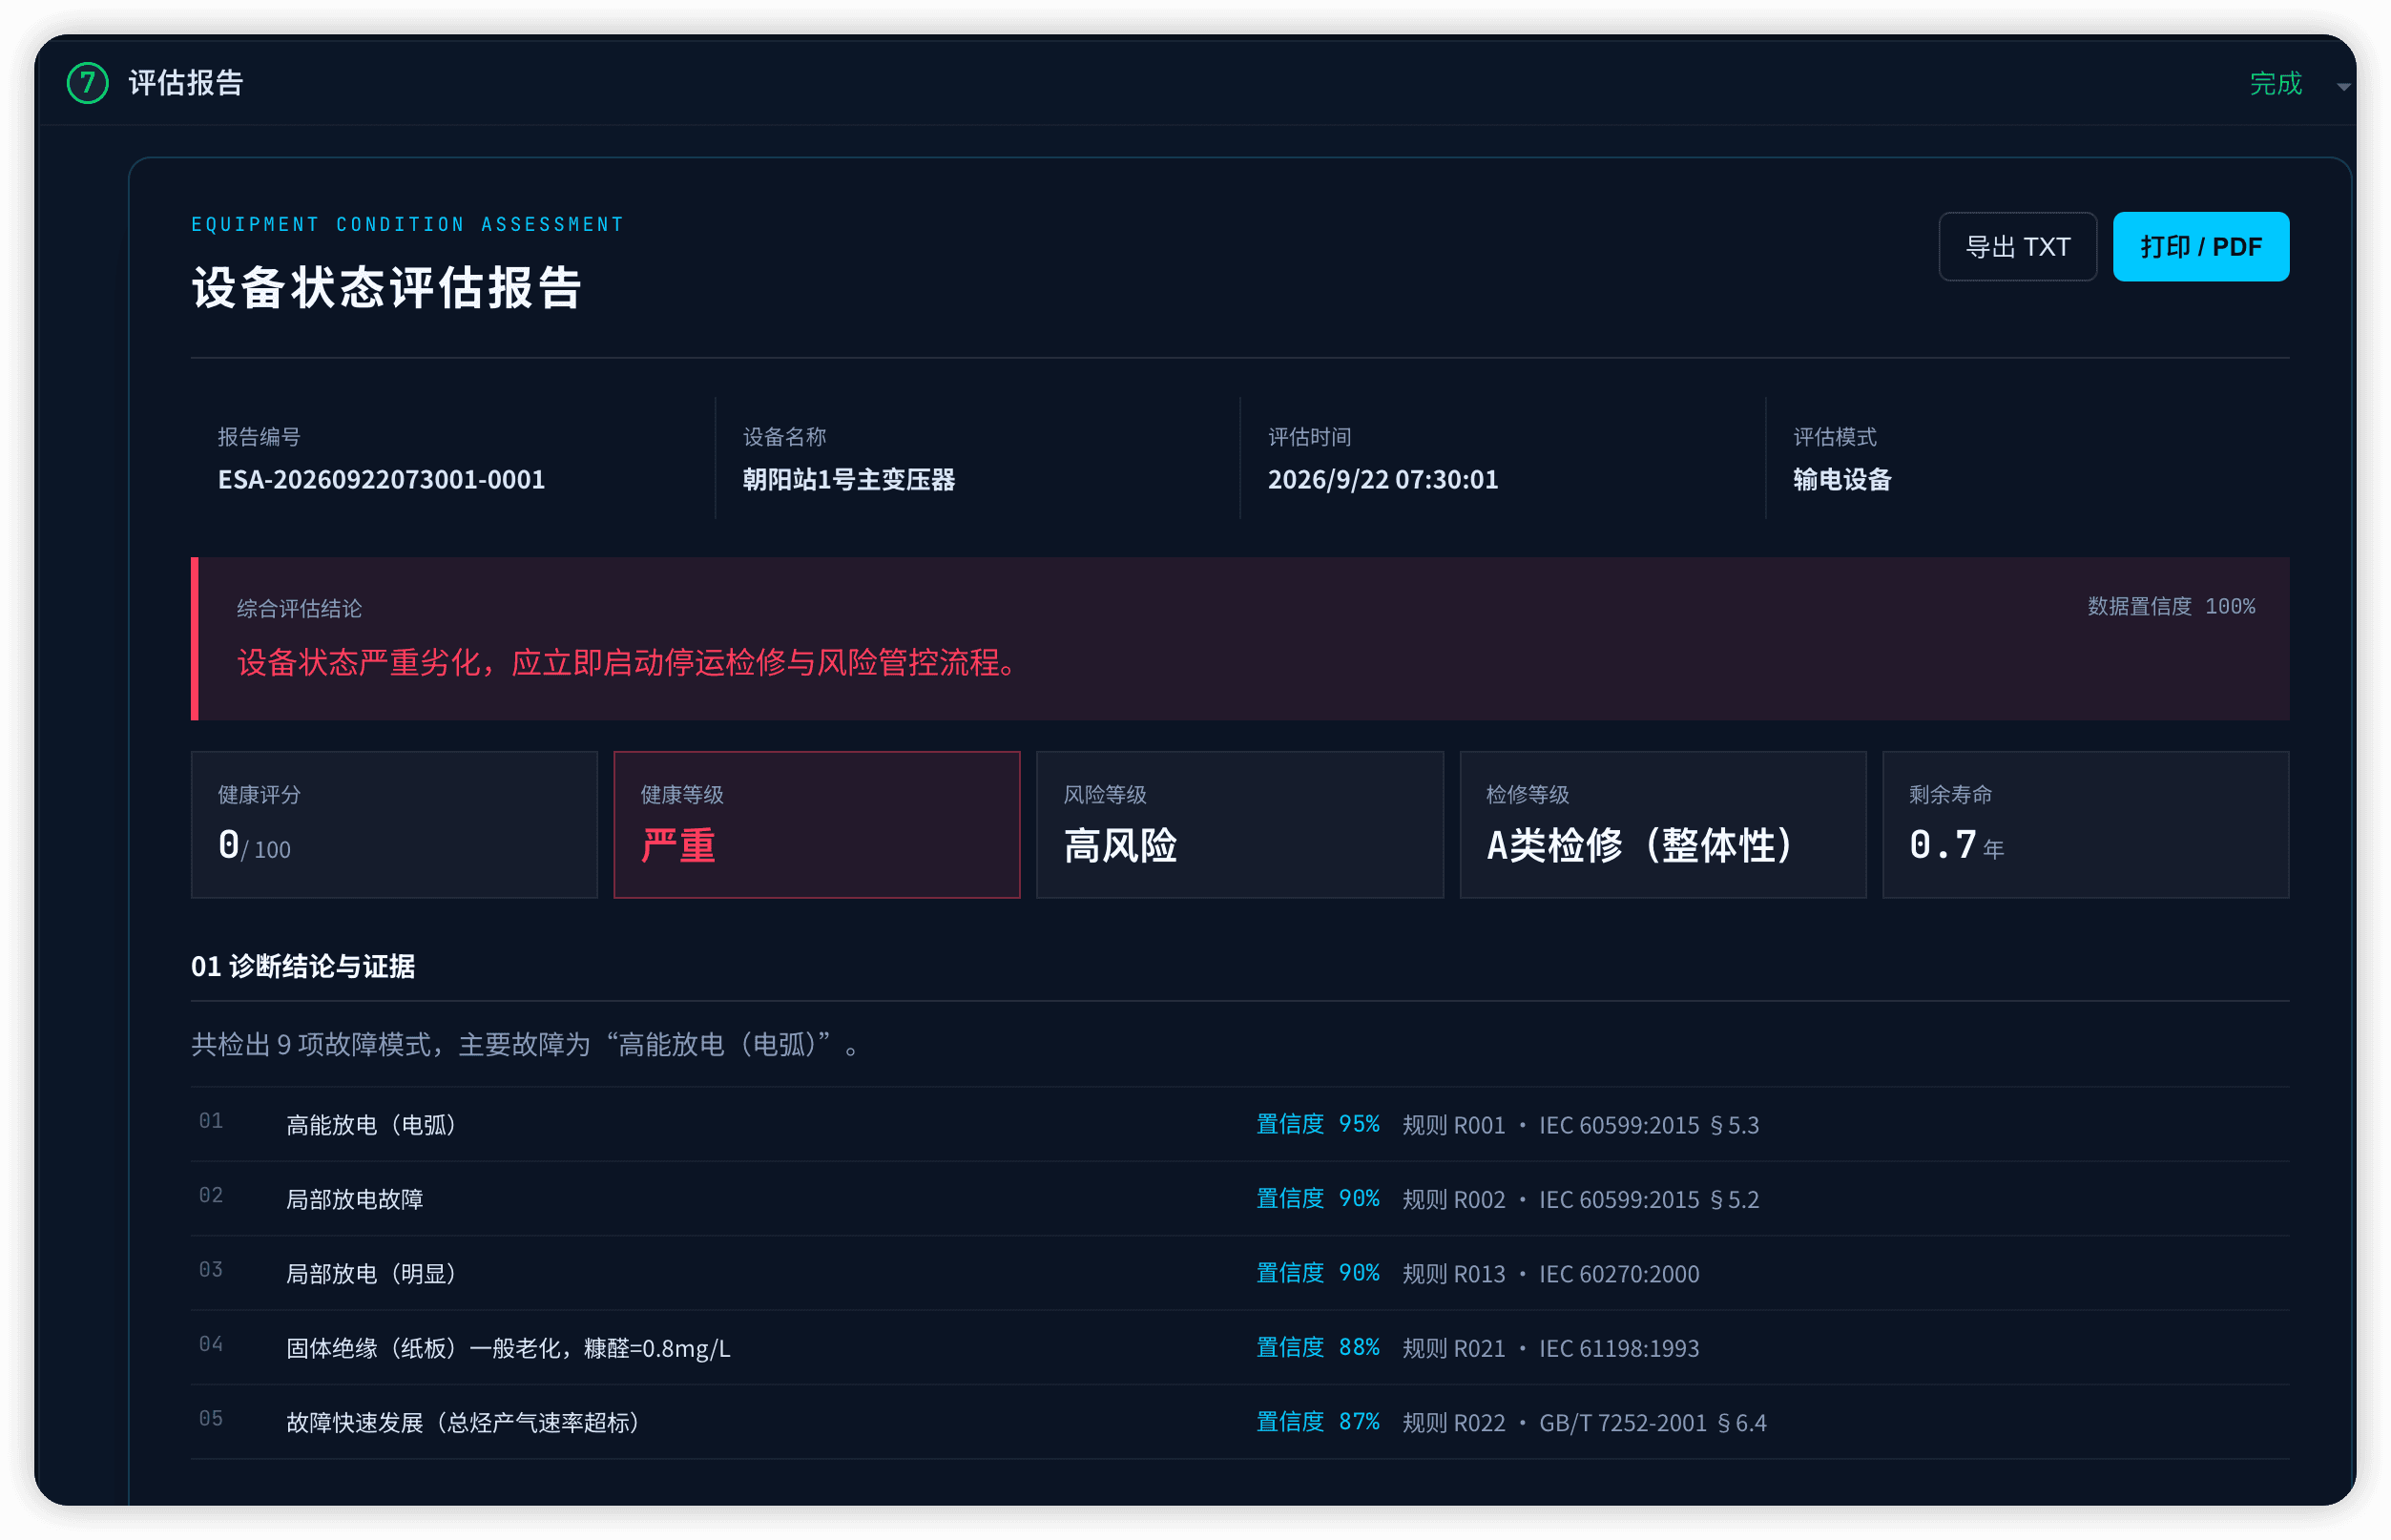Click the EQUIPMENT CONDITION ASSESSMENT subtitle
Screen dimensions: 2391x1540
(x=408, y=224)
